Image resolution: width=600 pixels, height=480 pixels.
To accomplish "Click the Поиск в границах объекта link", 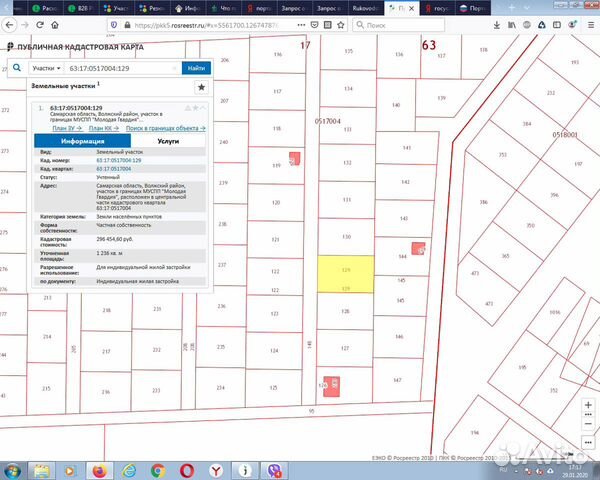I will coord(167,128).
